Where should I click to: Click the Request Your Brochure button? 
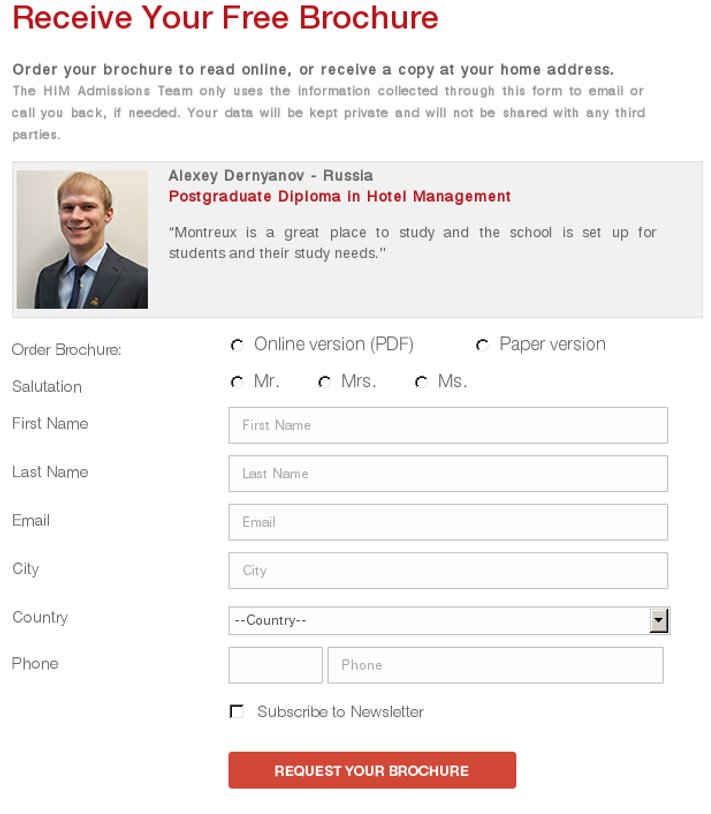click(x=372, y=770)
